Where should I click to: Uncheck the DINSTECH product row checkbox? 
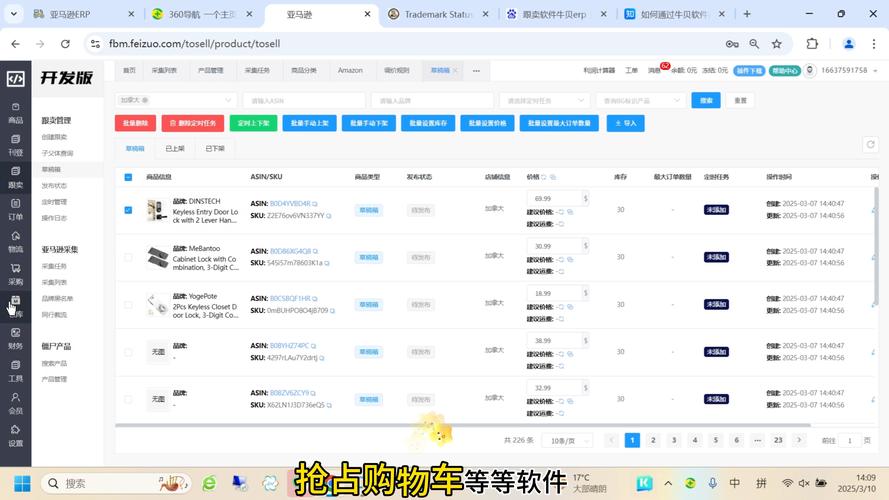coord(128,210)
